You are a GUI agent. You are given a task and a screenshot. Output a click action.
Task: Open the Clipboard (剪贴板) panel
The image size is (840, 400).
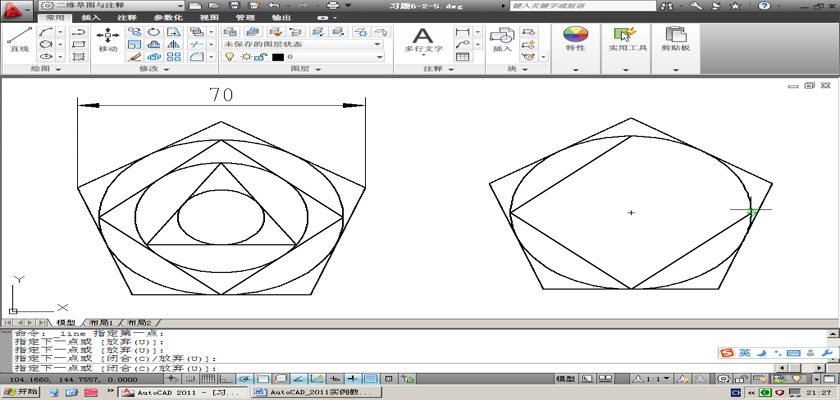675,39
